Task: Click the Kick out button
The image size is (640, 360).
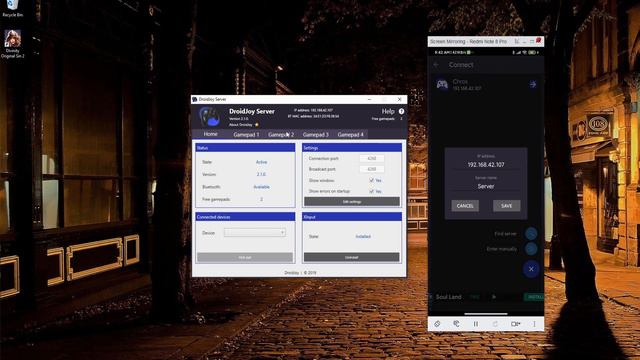Action: 245,258
